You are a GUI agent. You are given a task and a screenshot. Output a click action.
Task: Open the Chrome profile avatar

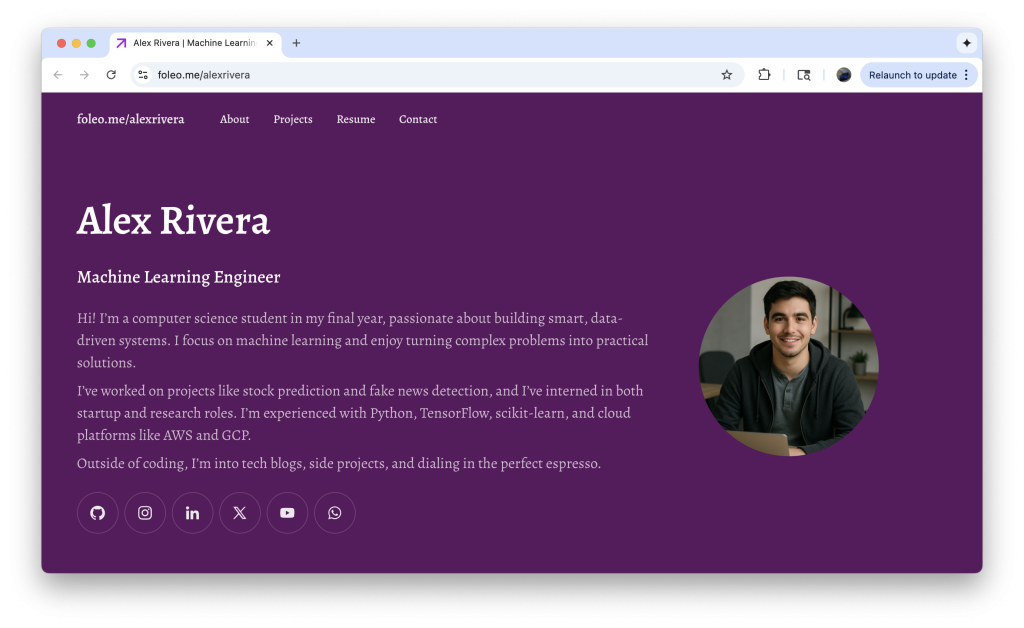(843, 75)
